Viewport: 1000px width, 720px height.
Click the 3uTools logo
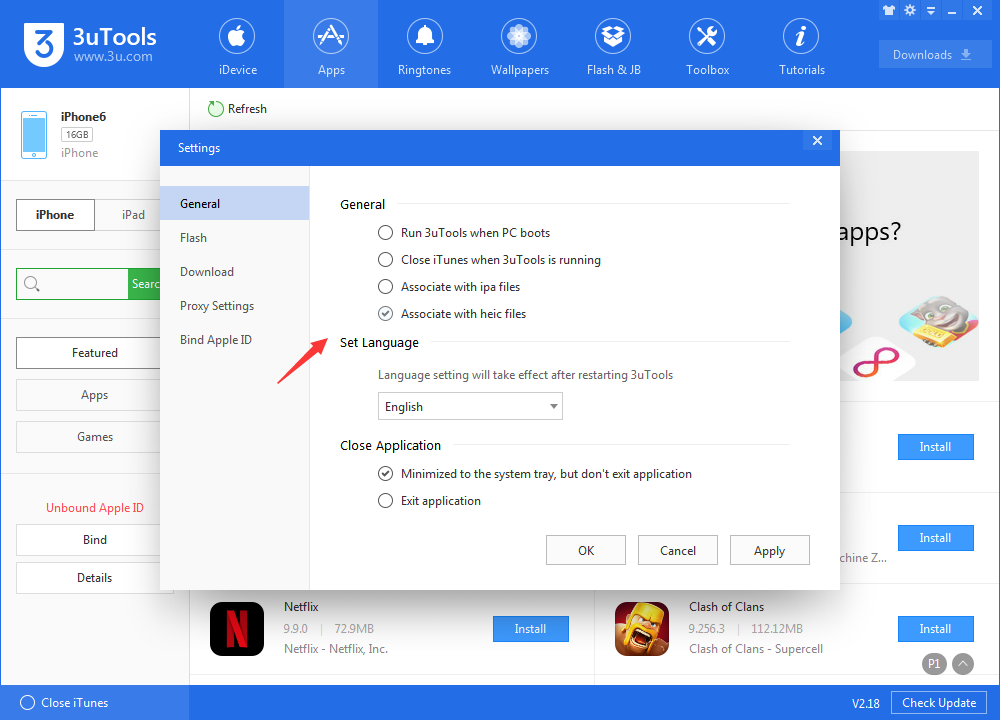pos(44,43)
